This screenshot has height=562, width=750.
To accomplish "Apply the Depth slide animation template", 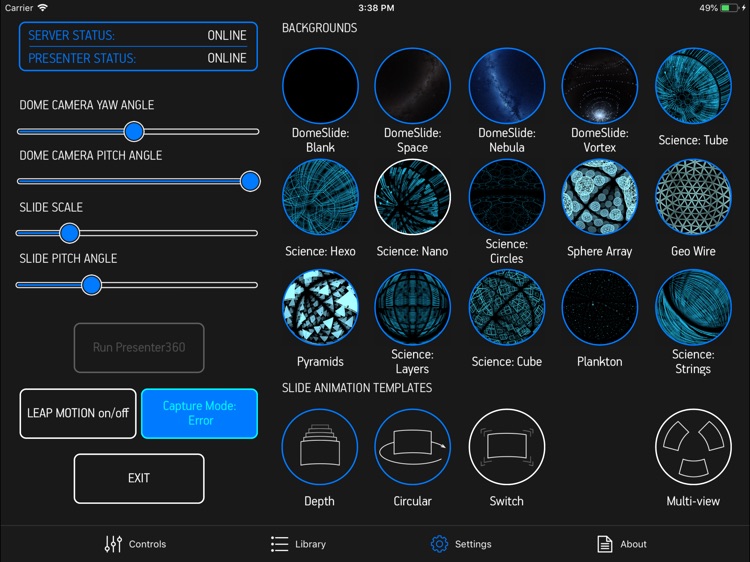I will pyautogui.click(x=320, y=447).
